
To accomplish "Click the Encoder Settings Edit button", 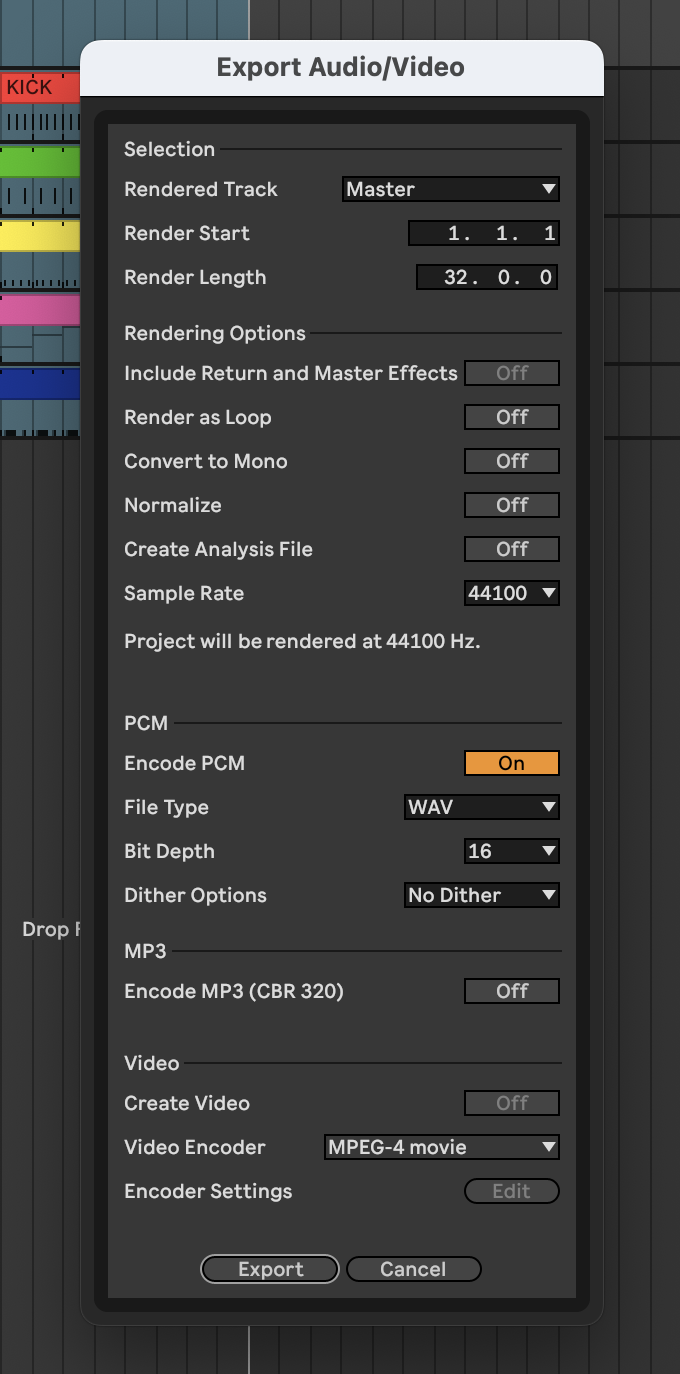I will (x=511, y=1191).
